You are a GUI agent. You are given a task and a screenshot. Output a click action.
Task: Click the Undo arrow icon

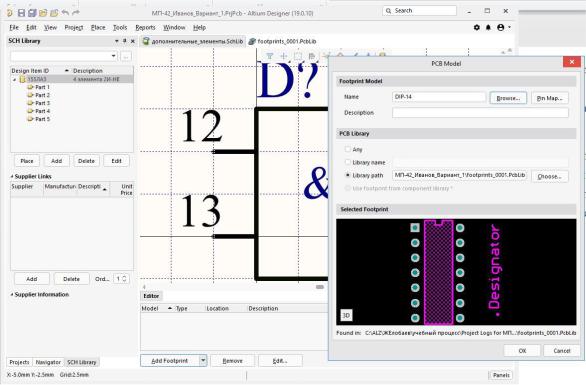(65, 13)
